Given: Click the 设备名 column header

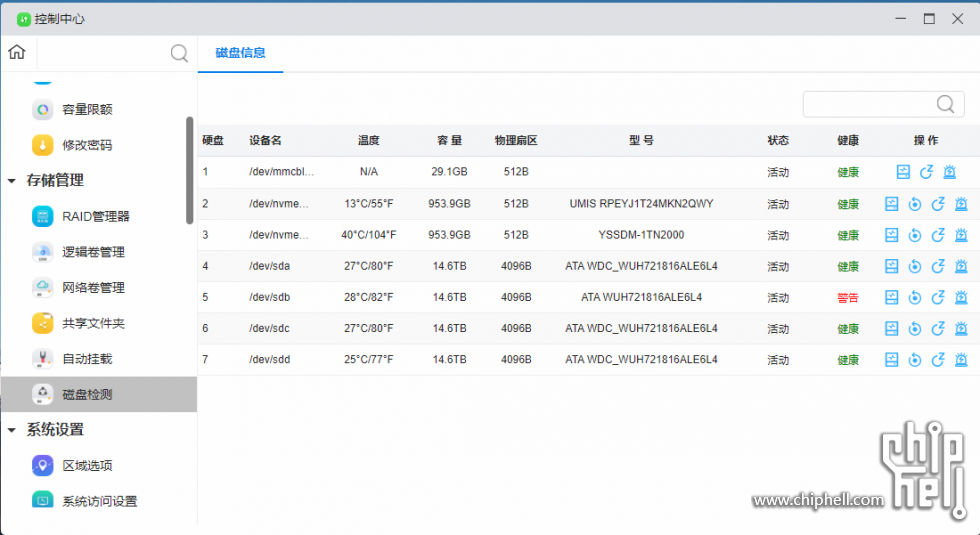Looking at the screenshot, I should (265, 141).
